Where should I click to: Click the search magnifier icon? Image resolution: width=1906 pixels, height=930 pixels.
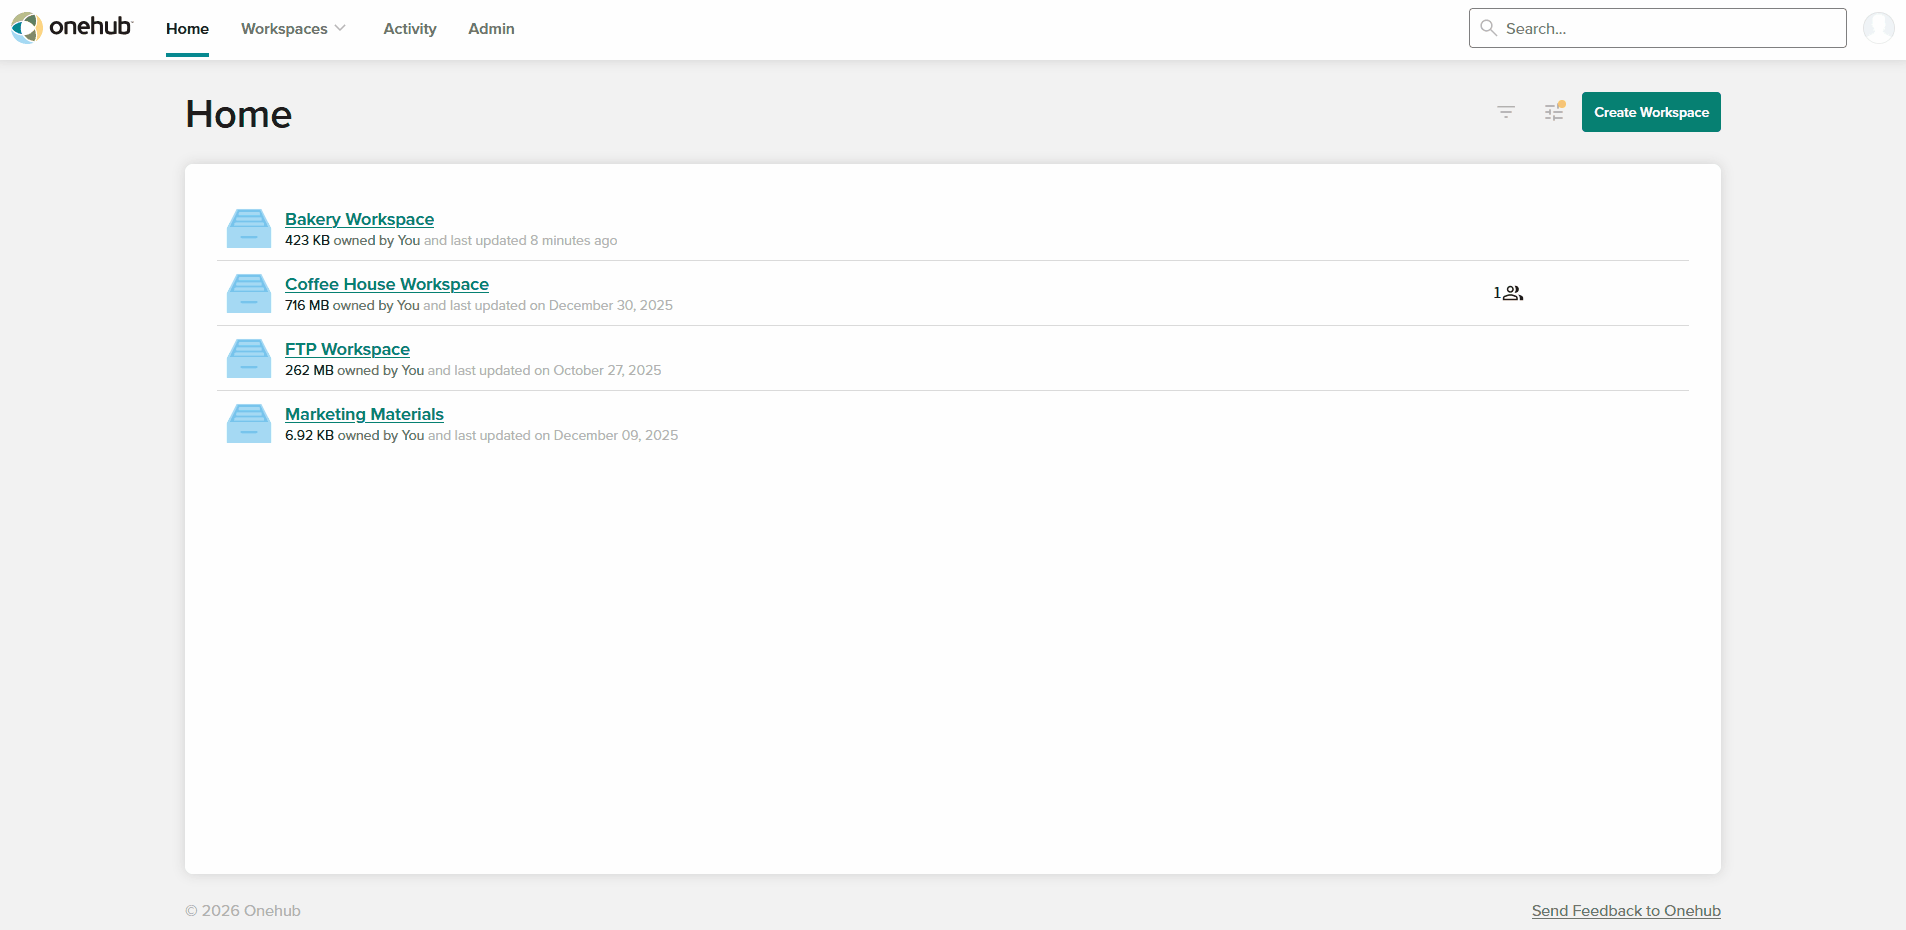1489,28
